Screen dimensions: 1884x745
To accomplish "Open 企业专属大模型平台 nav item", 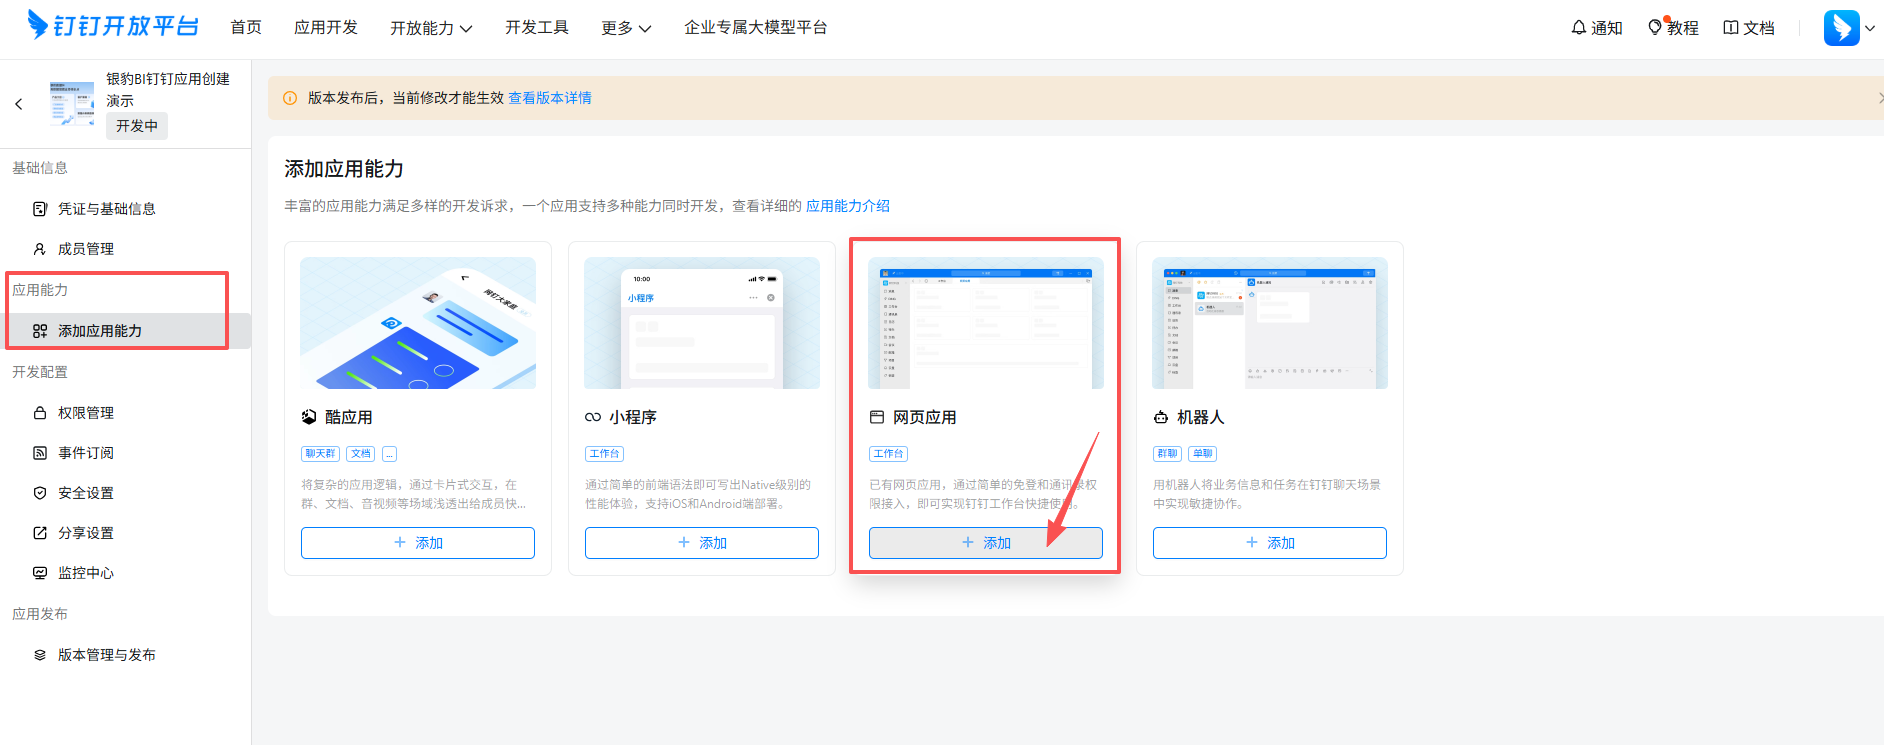I will point(756,27).
